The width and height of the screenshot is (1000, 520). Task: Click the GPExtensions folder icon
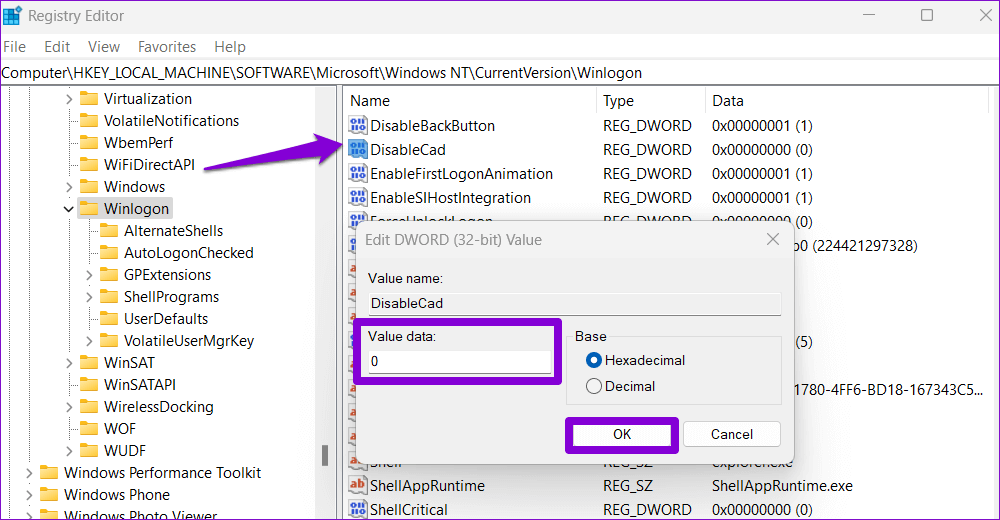point(109,274)
